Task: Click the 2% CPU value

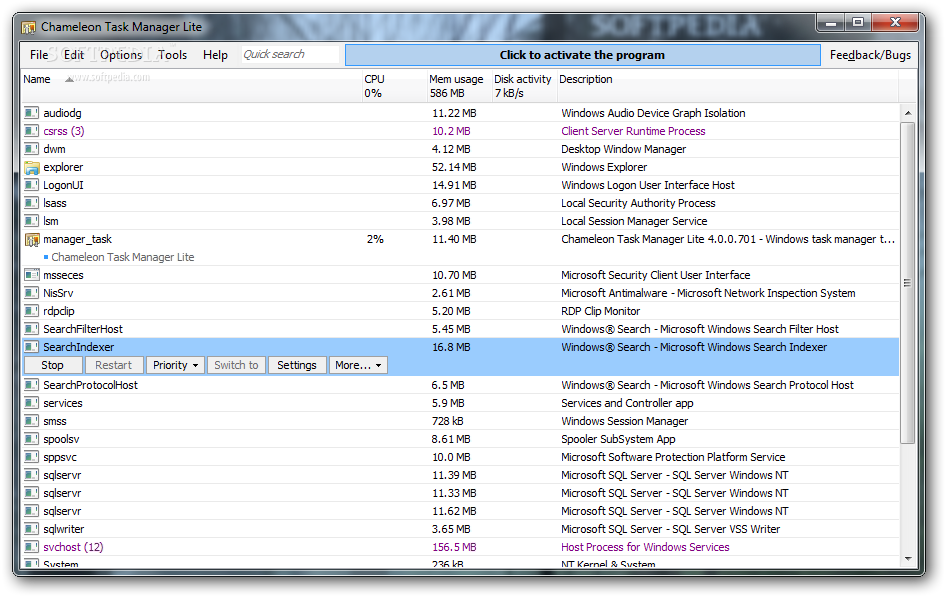Action: tap(375, 239)
